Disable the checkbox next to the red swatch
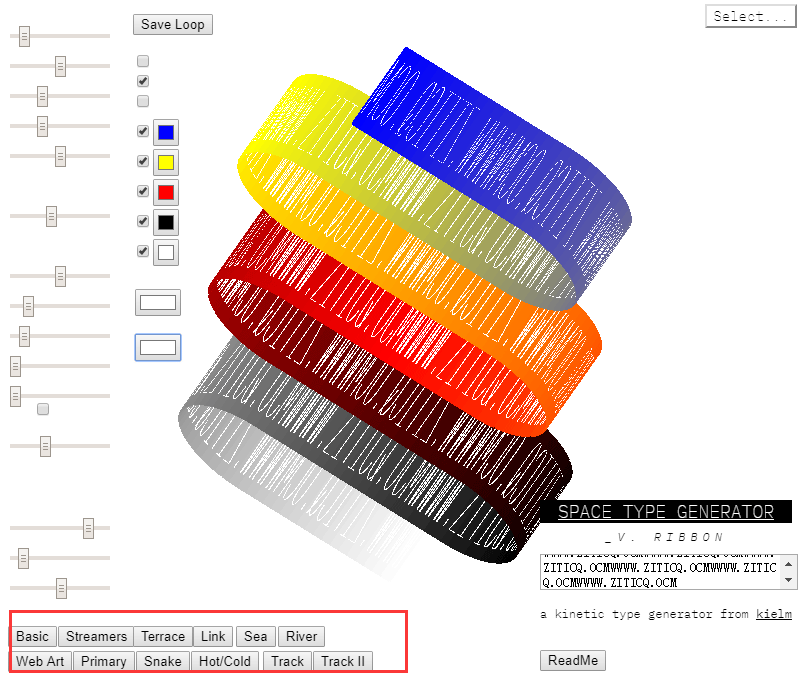Screen dimensions: 800x674 (143, 191)
